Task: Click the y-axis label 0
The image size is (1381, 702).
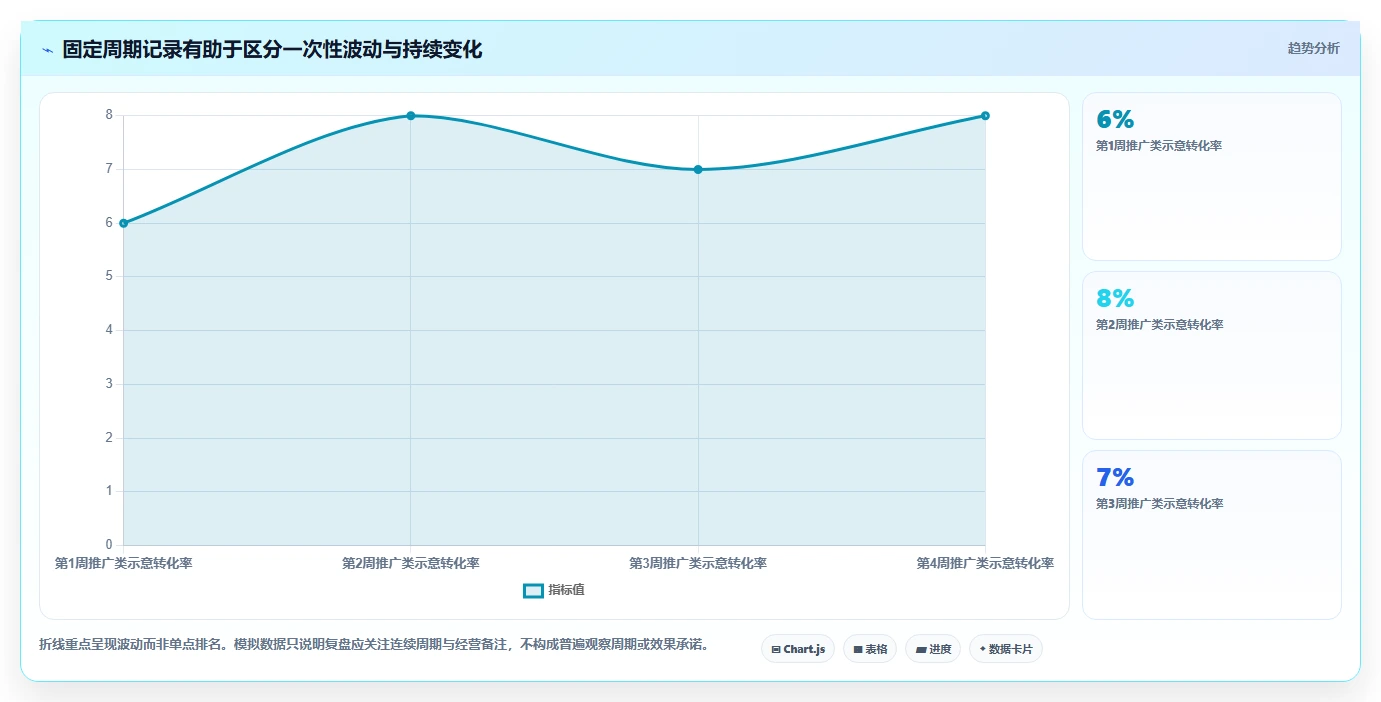Action: [109, 545]
